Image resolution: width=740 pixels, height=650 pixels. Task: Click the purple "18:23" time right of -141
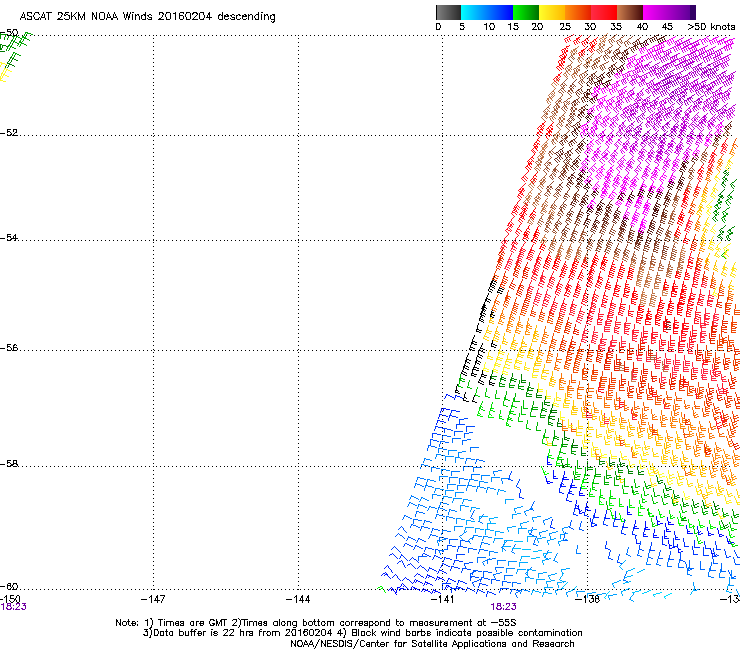point(503,607)
